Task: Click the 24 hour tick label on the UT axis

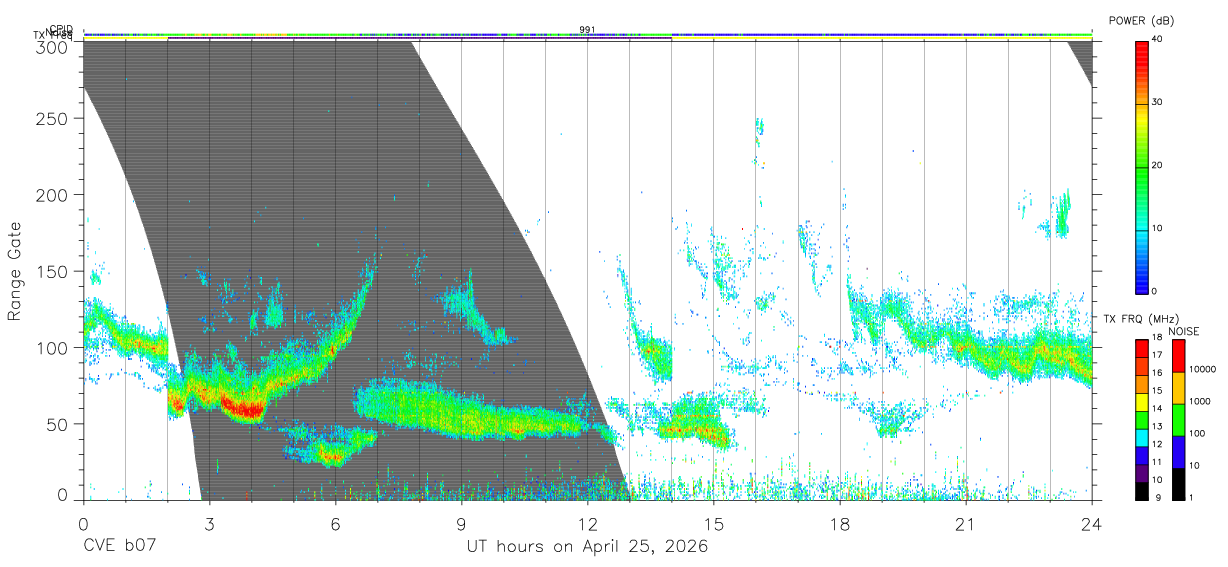Action: click(1091, 523)
